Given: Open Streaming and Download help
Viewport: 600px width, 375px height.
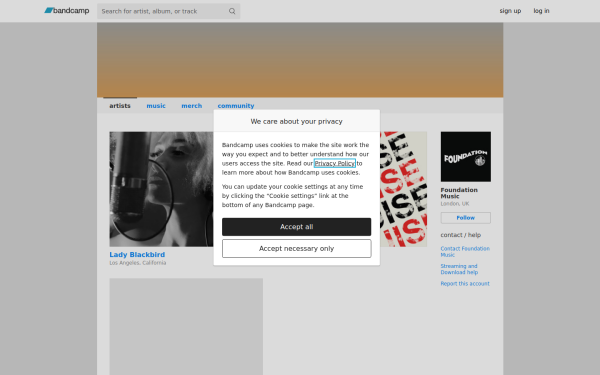Looking at the screenshot, I should (459, 269).
